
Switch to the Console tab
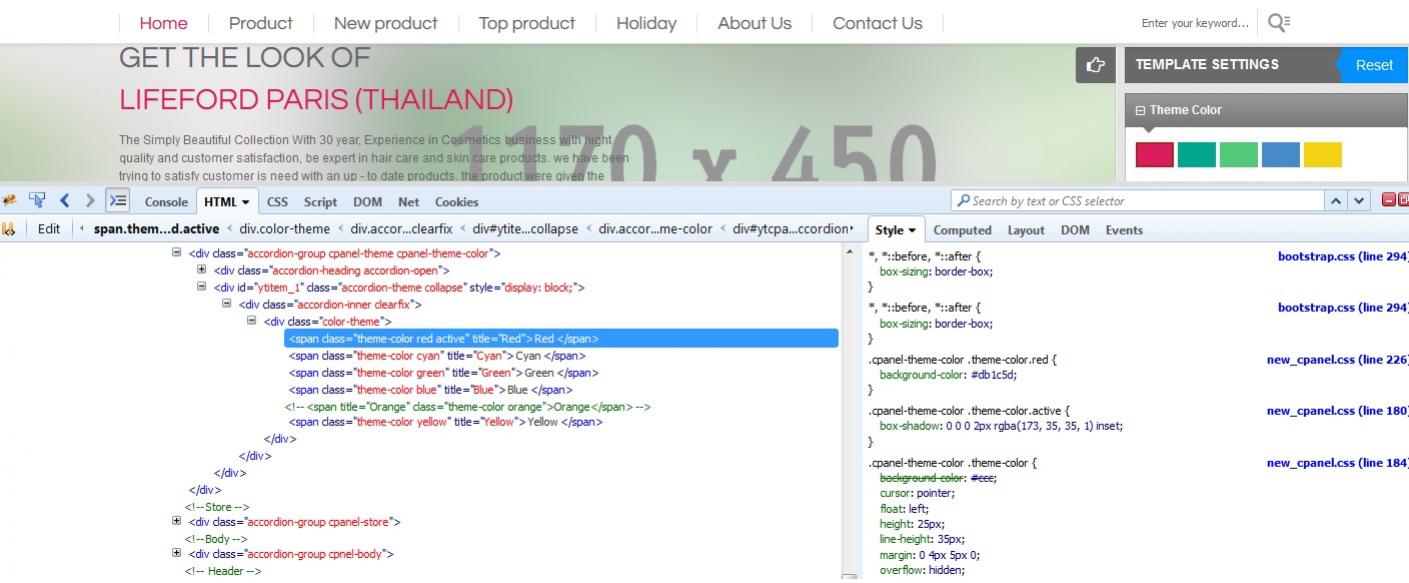(166, 201)
